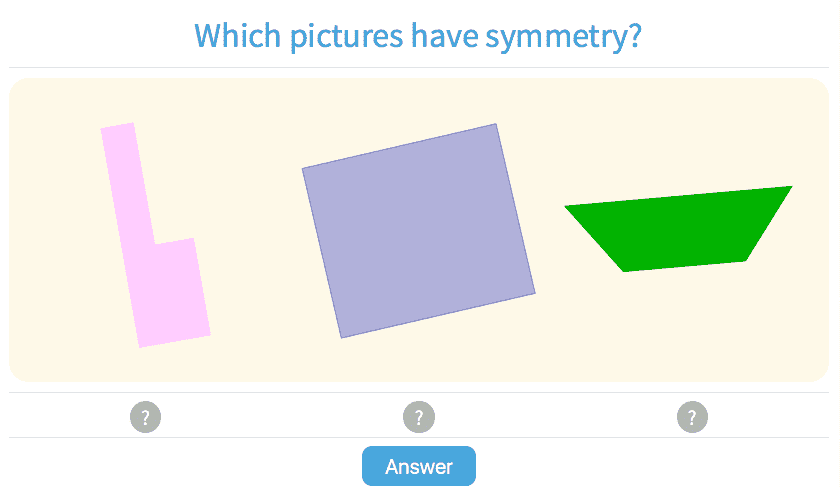Toggle the middle gray question mark circle

coord(419,417)
